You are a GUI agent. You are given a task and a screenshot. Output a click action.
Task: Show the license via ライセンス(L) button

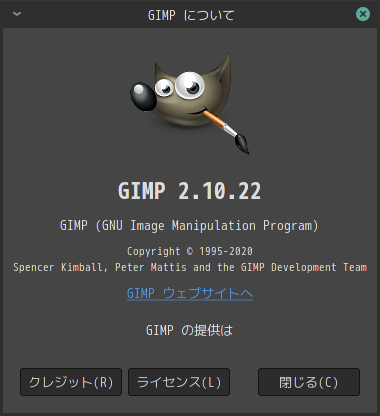(x=179, y=382)
